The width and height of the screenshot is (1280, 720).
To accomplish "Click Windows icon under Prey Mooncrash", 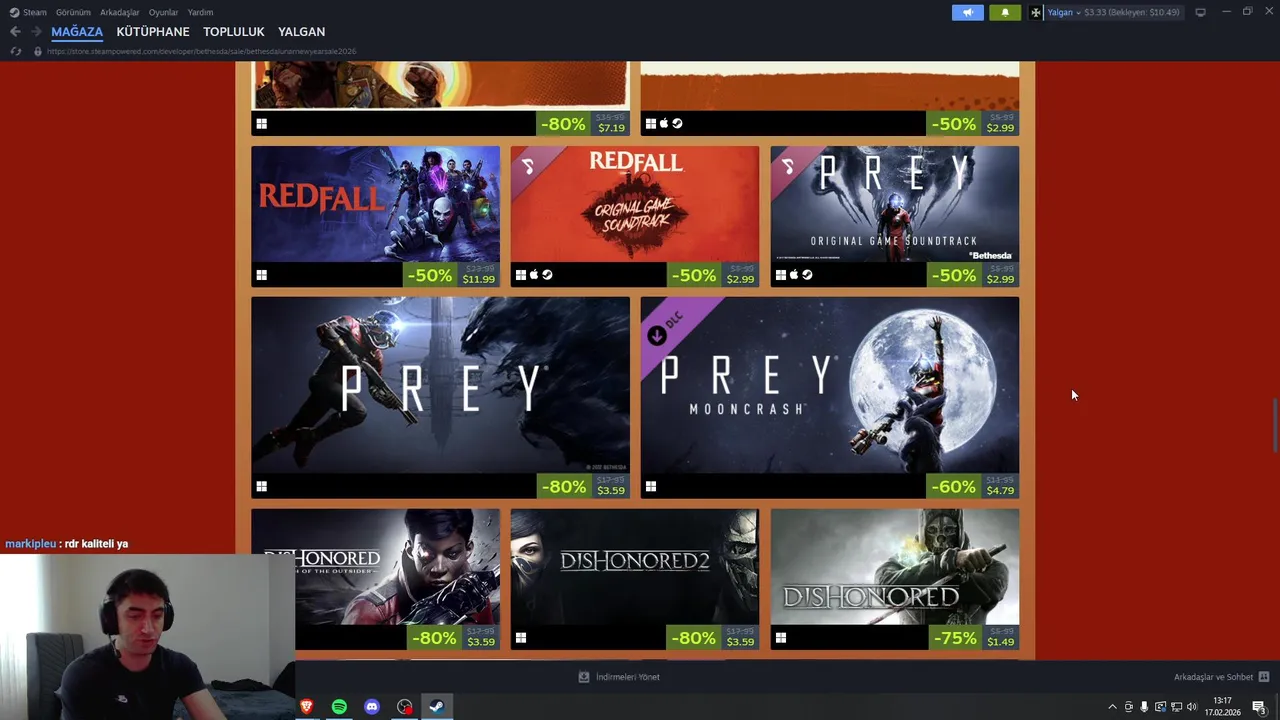I will click(651, 486).
